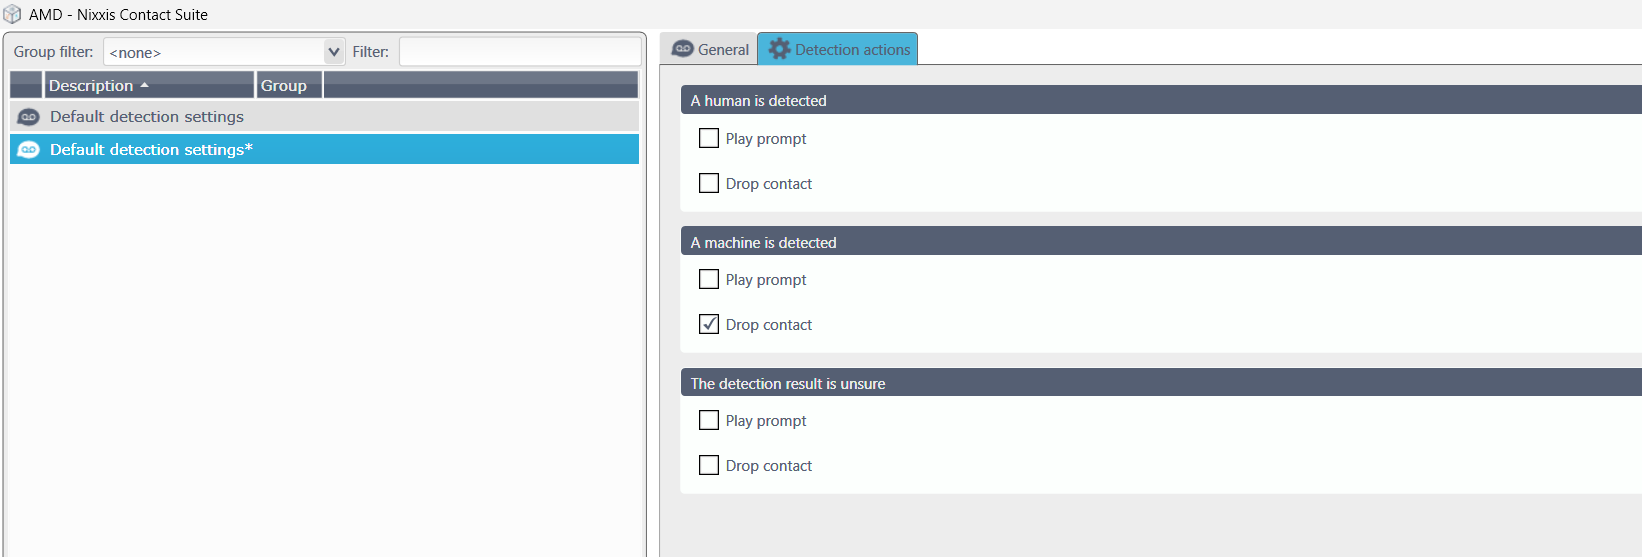Click voicemail icon beside first Default detection settings

[x=29, y=117]
